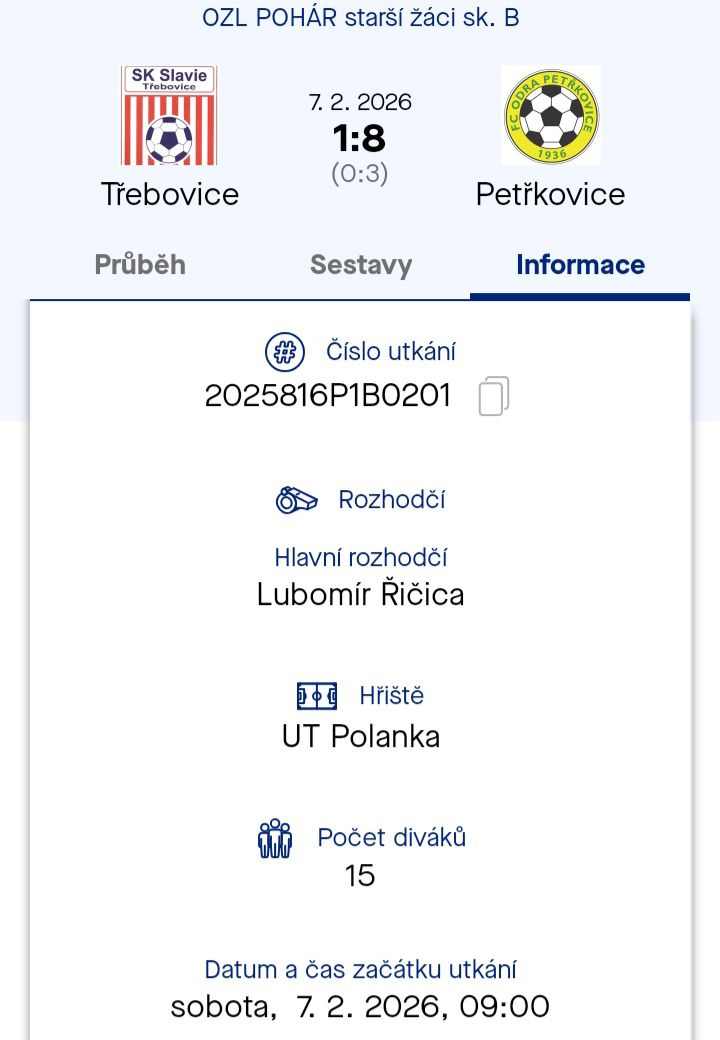The width and height of the screenshot is (720, 1040).
Task: Click the match number 2025816P1B0201
Action: 328,396
